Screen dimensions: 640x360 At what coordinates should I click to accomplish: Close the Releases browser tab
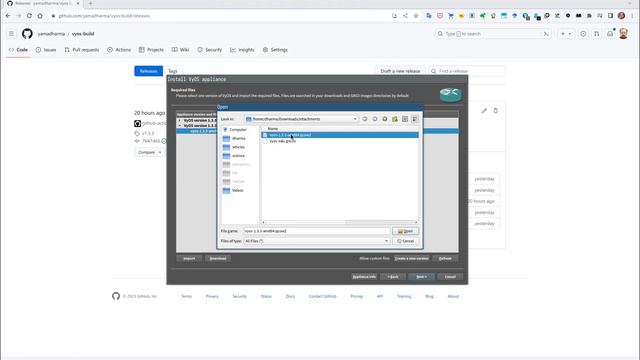coord(78,3)
